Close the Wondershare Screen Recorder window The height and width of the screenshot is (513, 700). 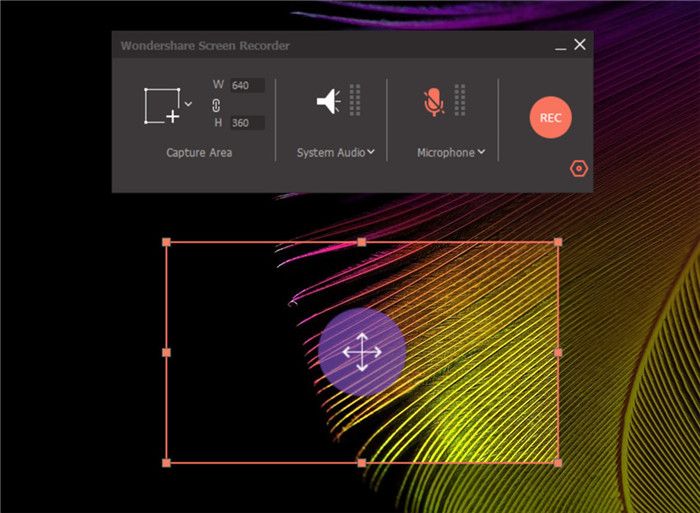[x=580, y=44]
